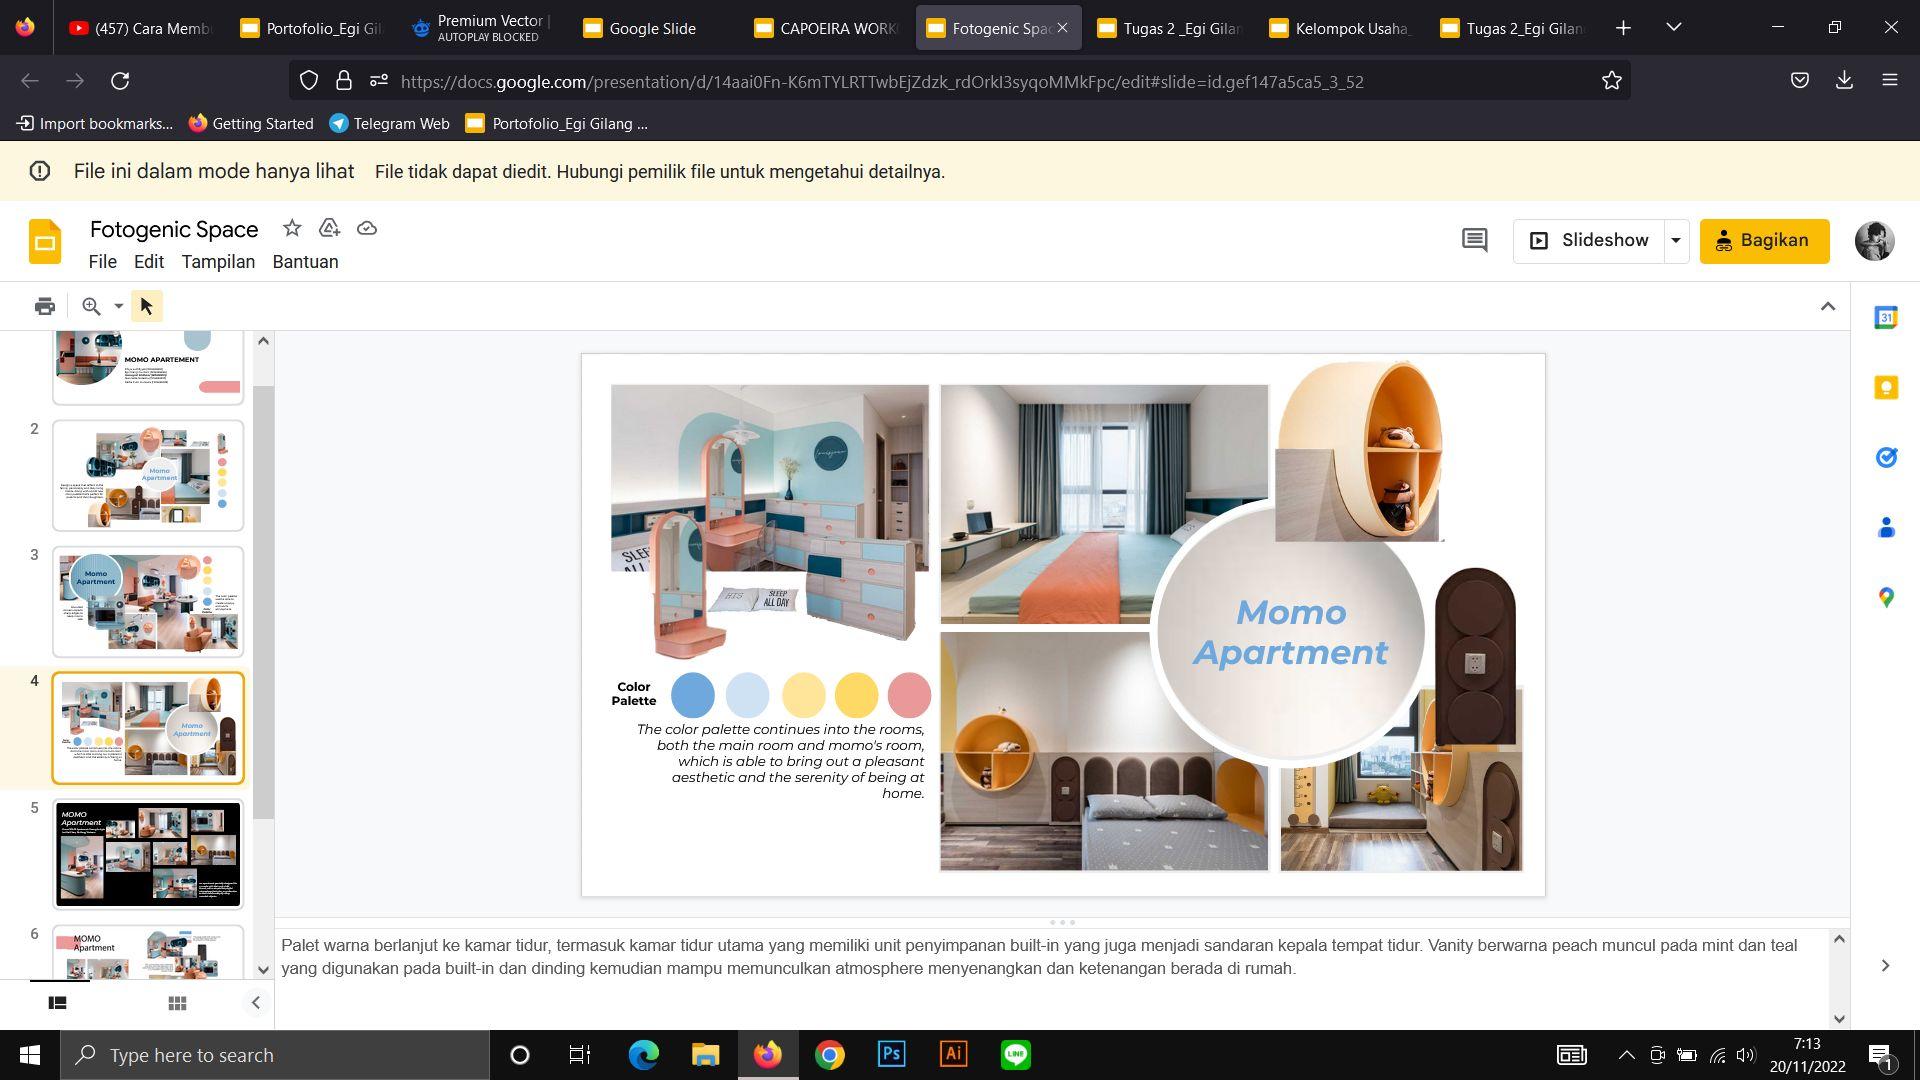This screenshot has height=1080, width=1920.
Task: Open Google Keep side panel
Action: (1886, 388)
